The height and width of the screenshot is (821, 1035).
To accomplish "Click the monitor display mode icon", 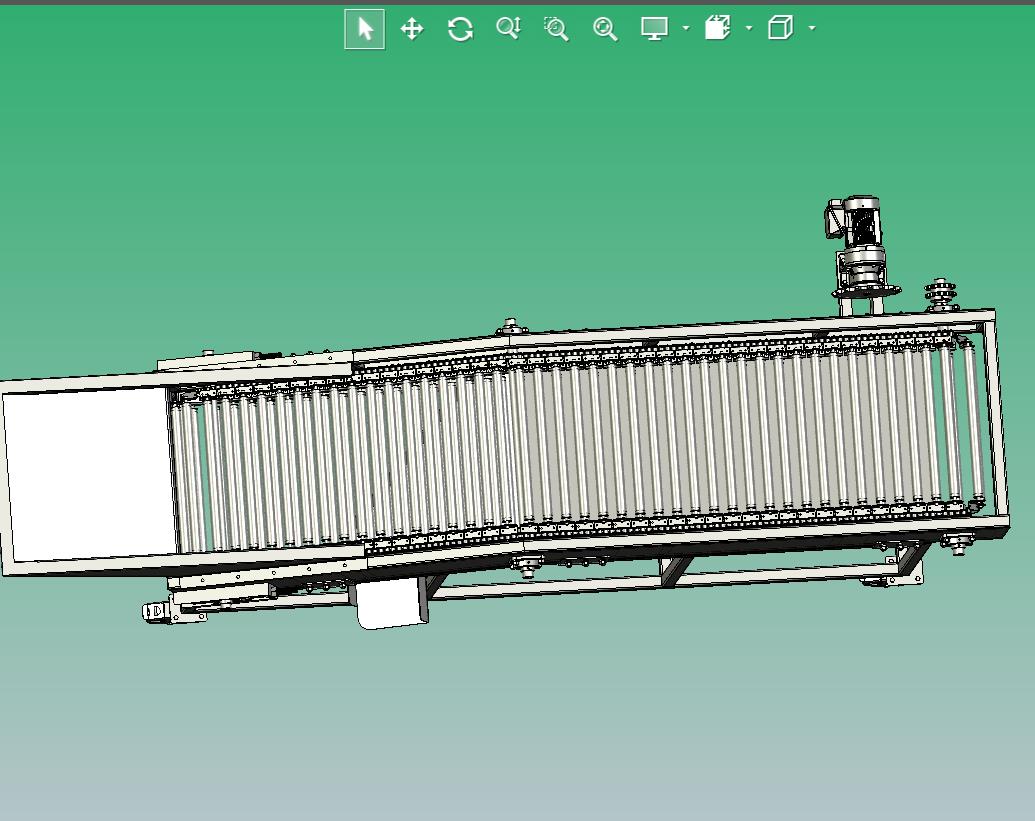I will click(x=654, y=28).
